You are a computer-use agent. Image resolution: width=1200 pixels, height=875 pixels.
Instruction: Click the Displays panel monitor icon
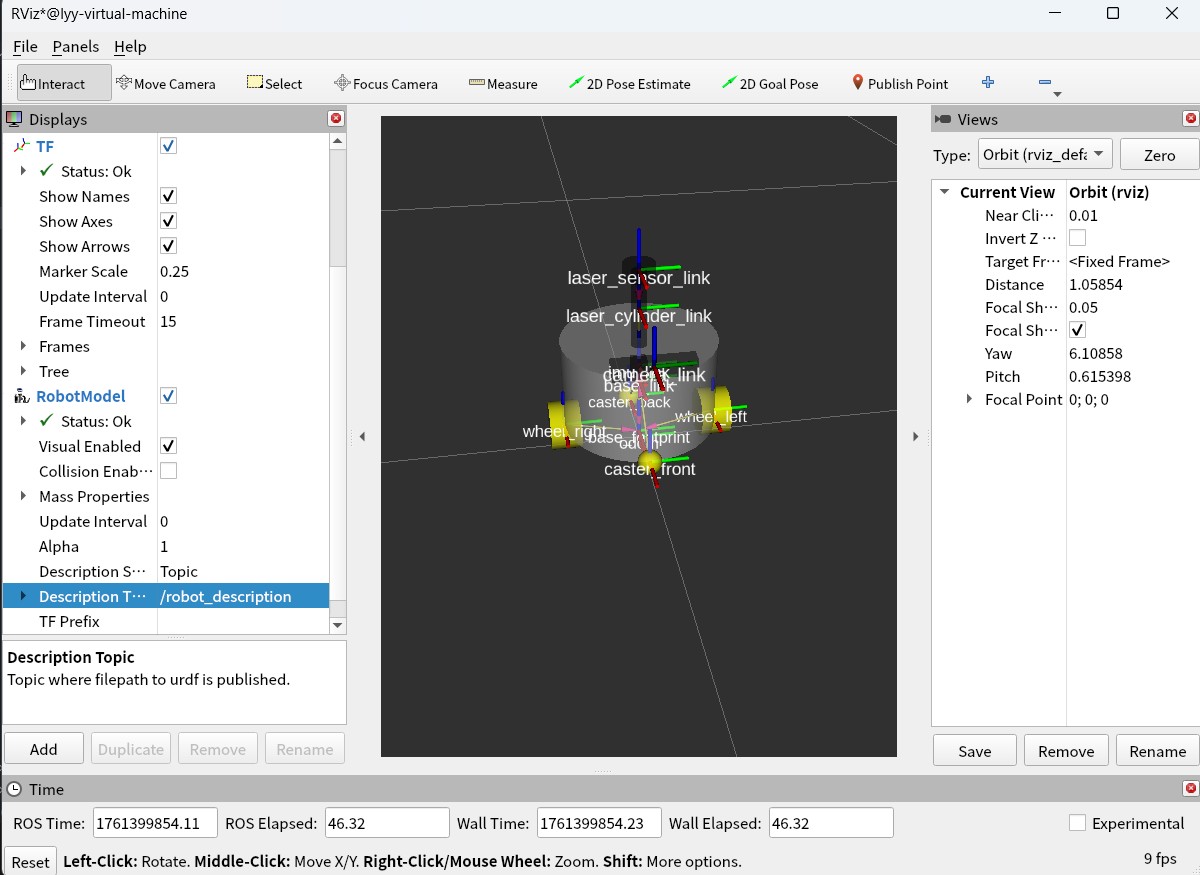click(15, 119)
